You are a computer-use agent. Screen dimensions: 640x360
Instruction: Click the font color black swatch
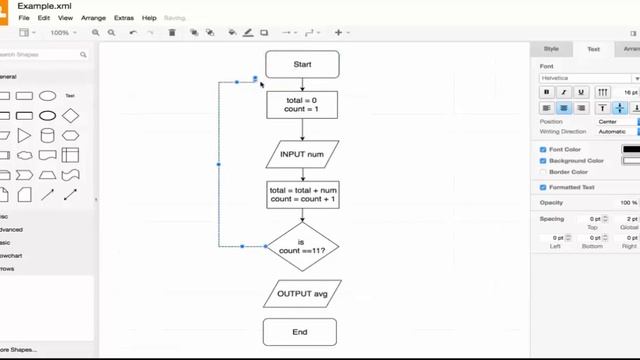pyautogui.click(x=631, y=149)
